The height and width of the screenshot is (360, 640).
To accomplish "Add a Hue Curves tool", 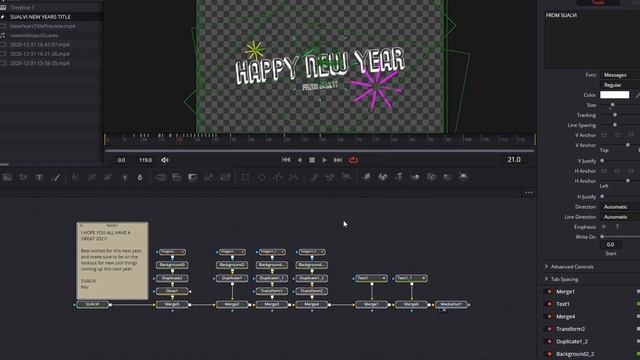I will [x=108, y=177].
